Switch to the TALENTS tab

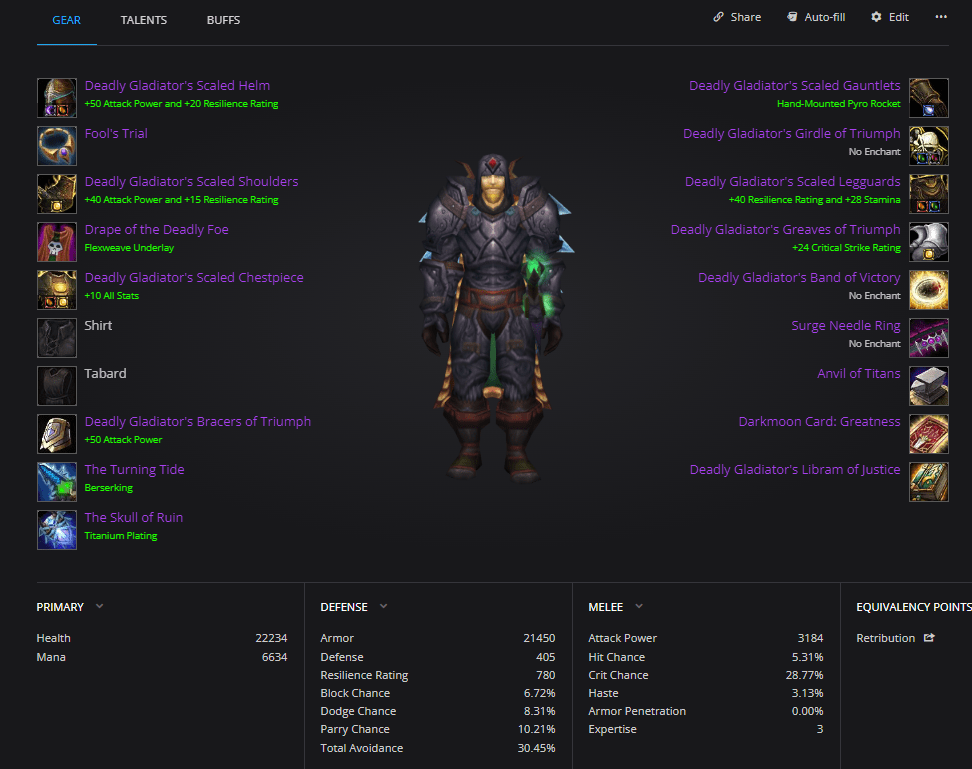144,20
